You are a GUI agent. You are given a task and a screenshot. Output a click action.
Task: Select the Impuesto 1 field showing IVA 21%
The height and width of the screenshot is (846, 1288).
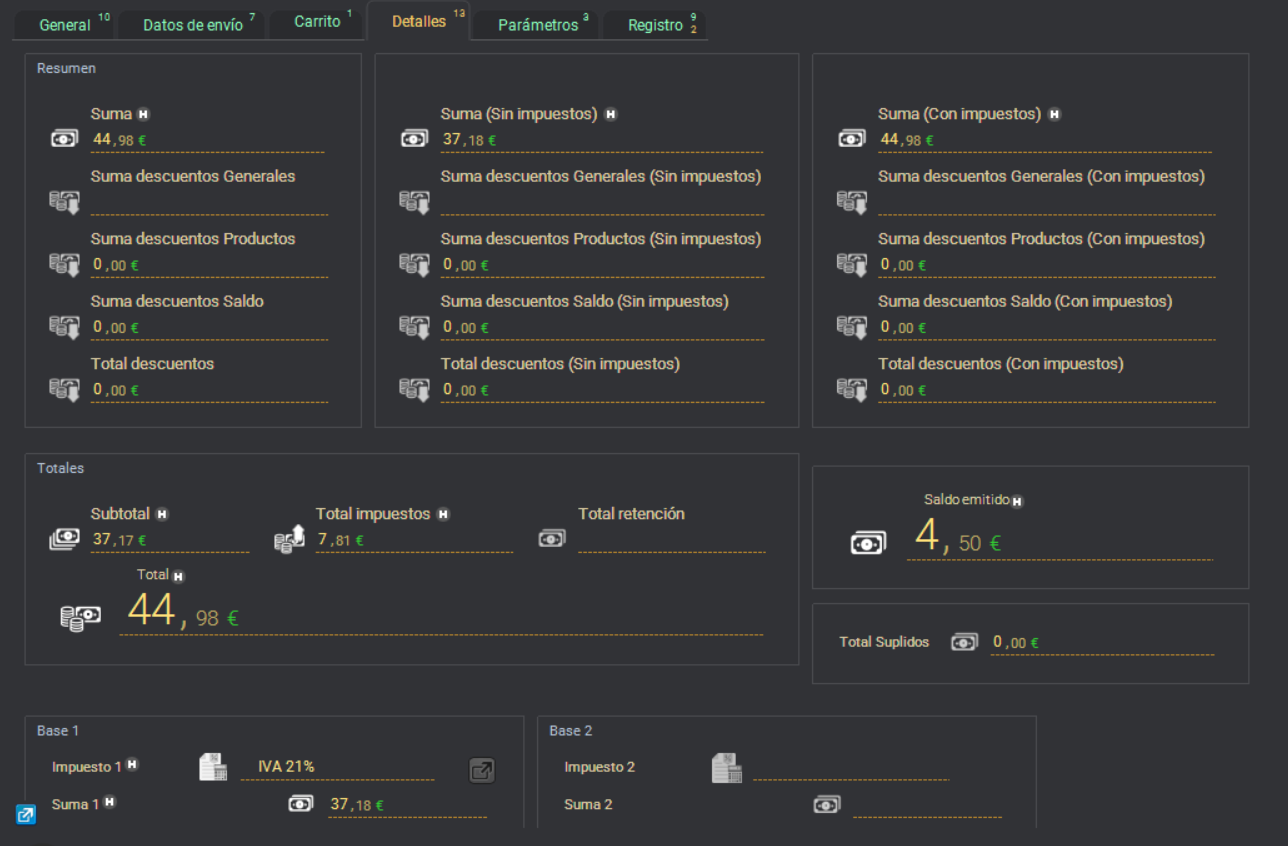point(337,767)
